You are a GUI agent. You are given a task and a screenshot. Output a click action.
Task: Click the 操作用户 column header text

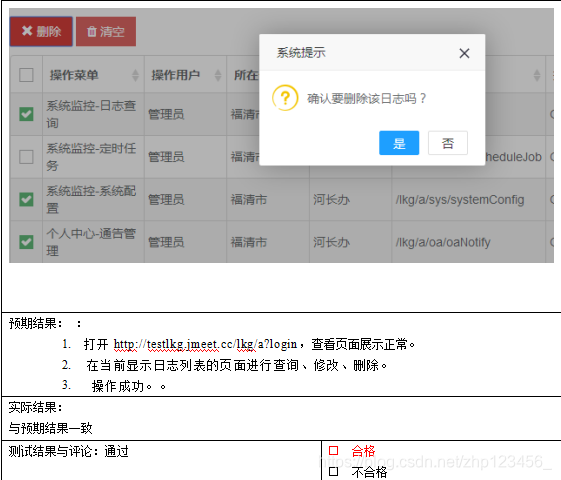(x=175, y=75)
